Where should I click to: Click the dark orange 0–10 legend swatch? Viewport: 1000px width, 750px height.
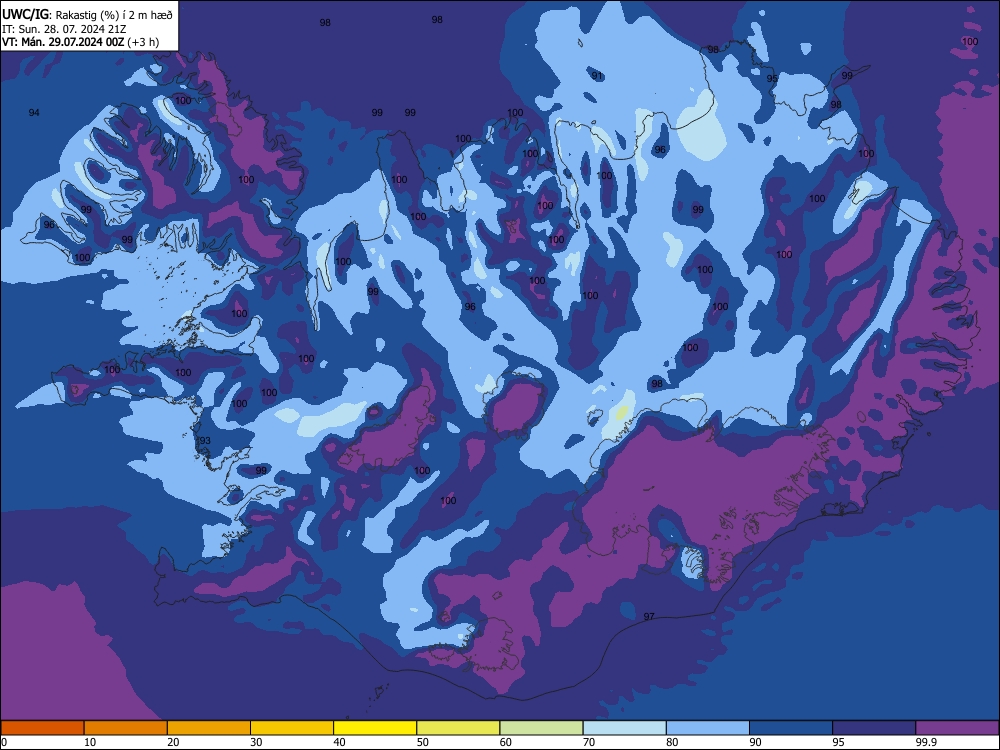tap(42, 728)
